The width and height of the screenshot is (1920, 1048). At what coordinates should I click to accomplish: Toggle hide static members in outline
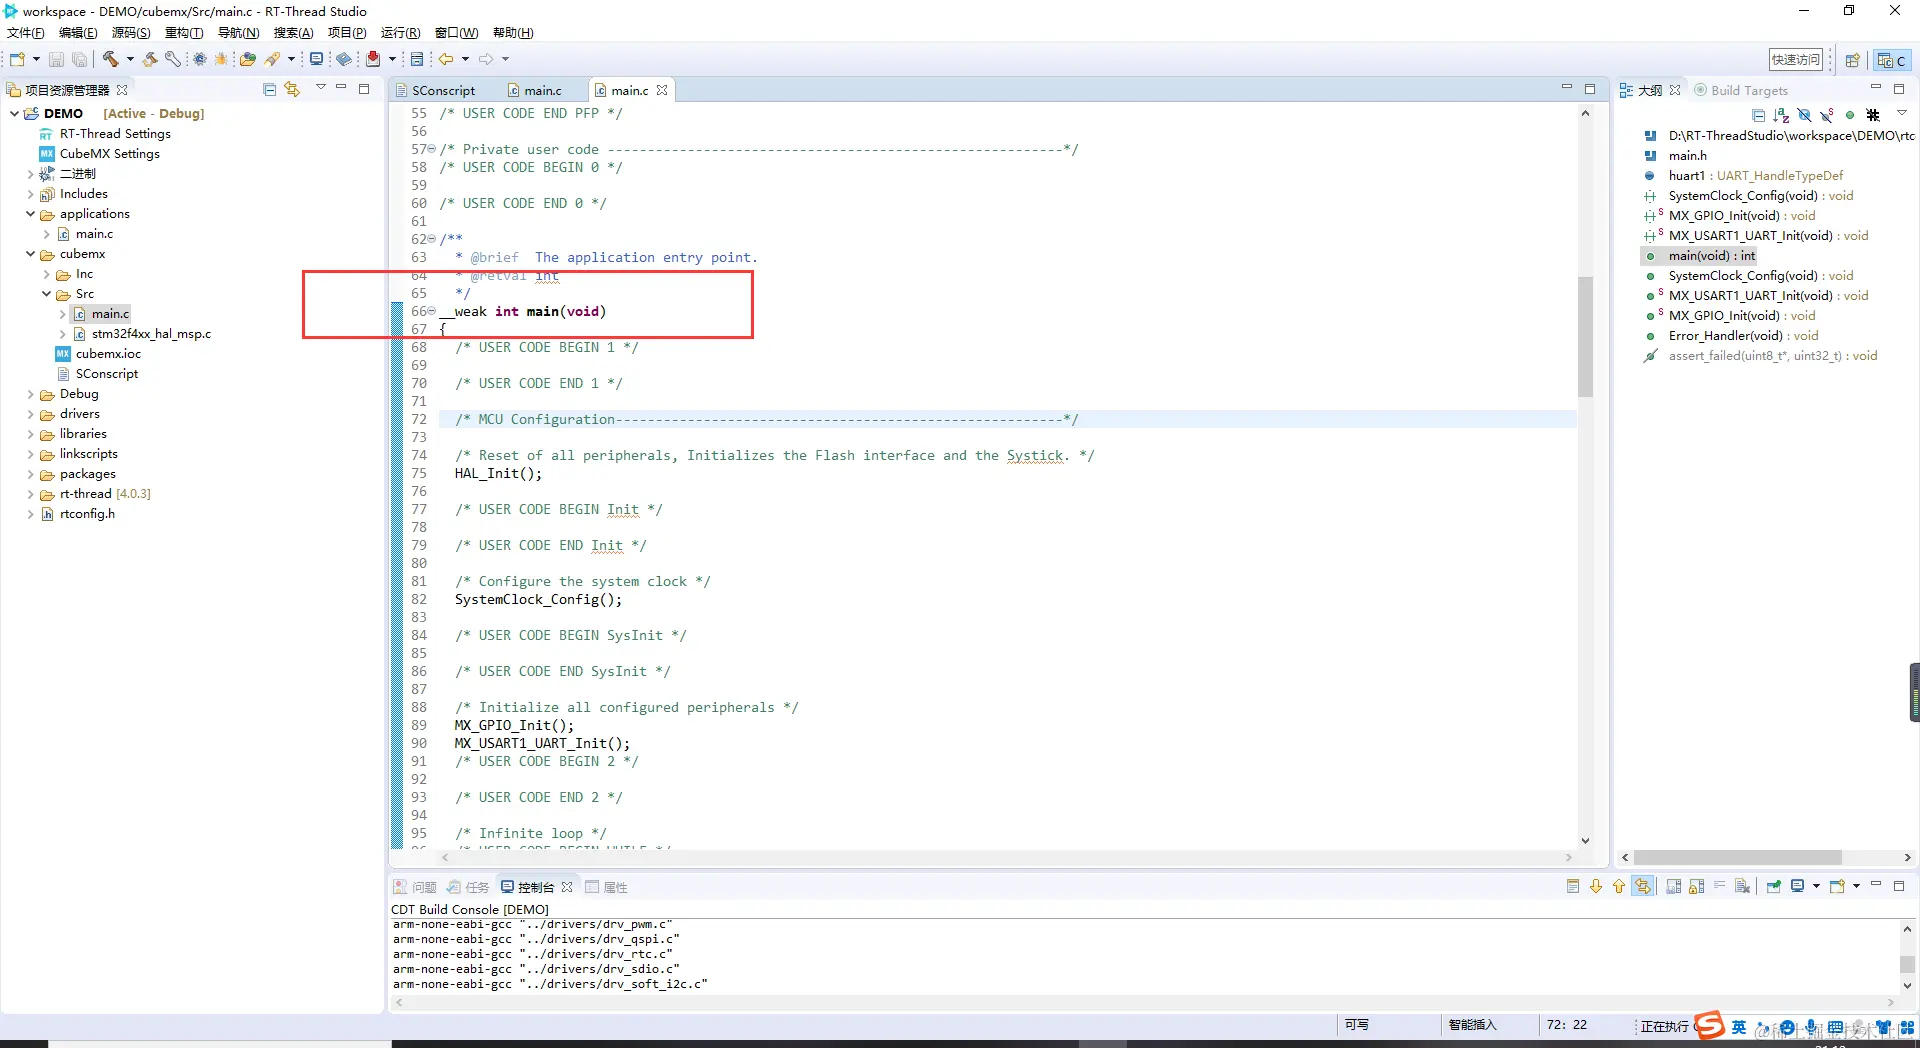click(1827, 115)
